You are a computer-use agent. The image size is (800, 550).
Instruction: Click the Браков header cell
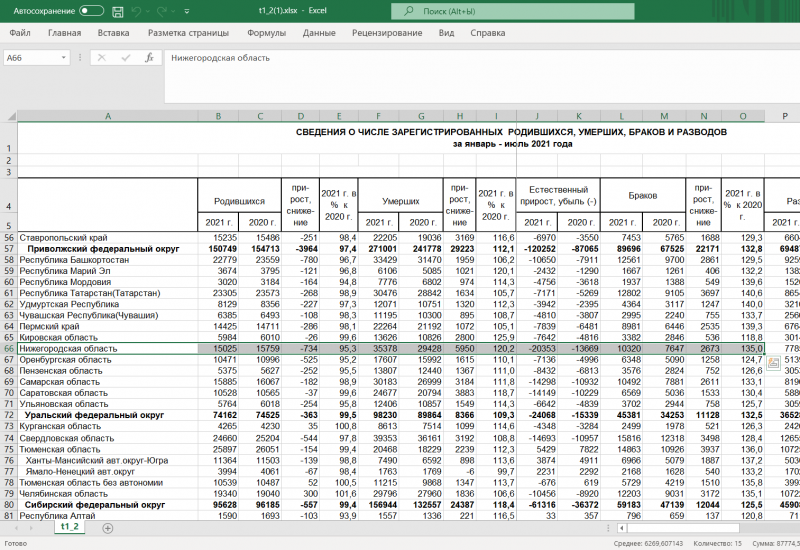[643, 196]
